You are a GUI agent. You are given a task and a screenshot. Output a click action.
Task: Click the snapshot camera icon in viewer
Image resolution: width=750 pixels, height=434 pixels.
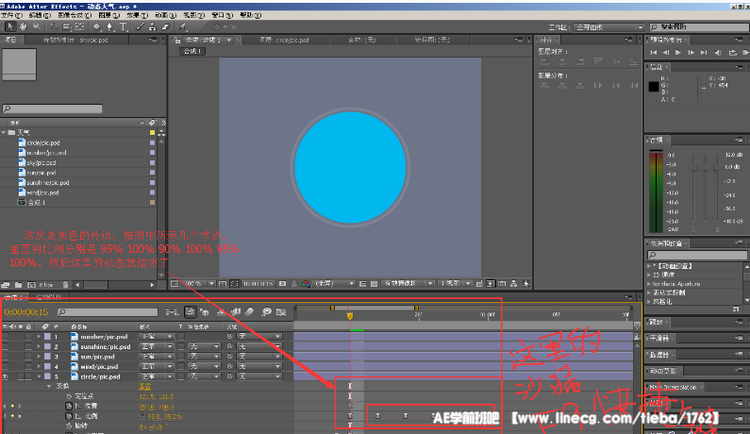[x=283, y=284]
